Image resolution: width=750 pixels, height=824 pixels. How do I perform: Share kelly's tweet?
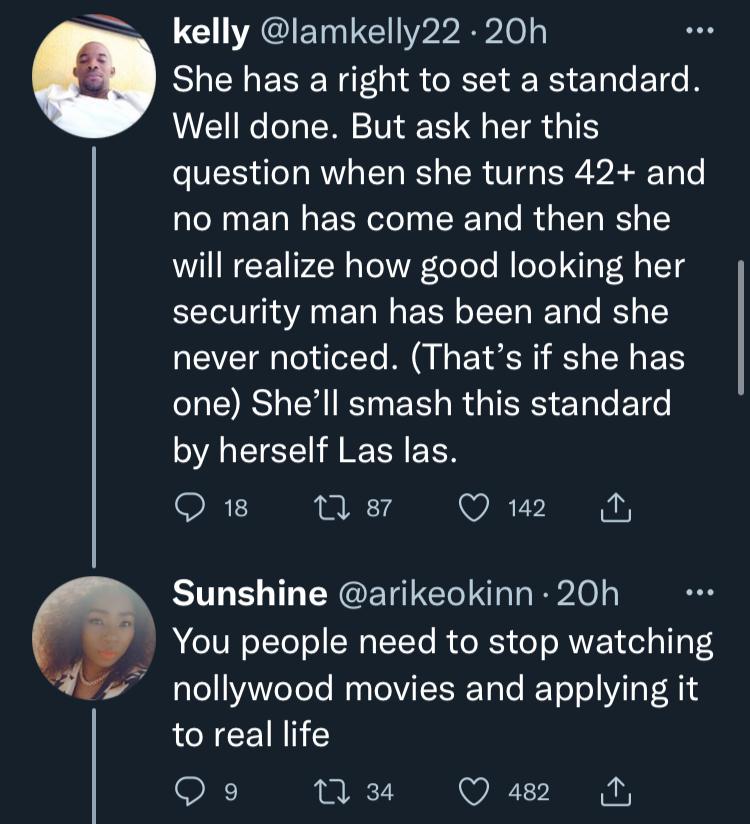click(611, 509)
